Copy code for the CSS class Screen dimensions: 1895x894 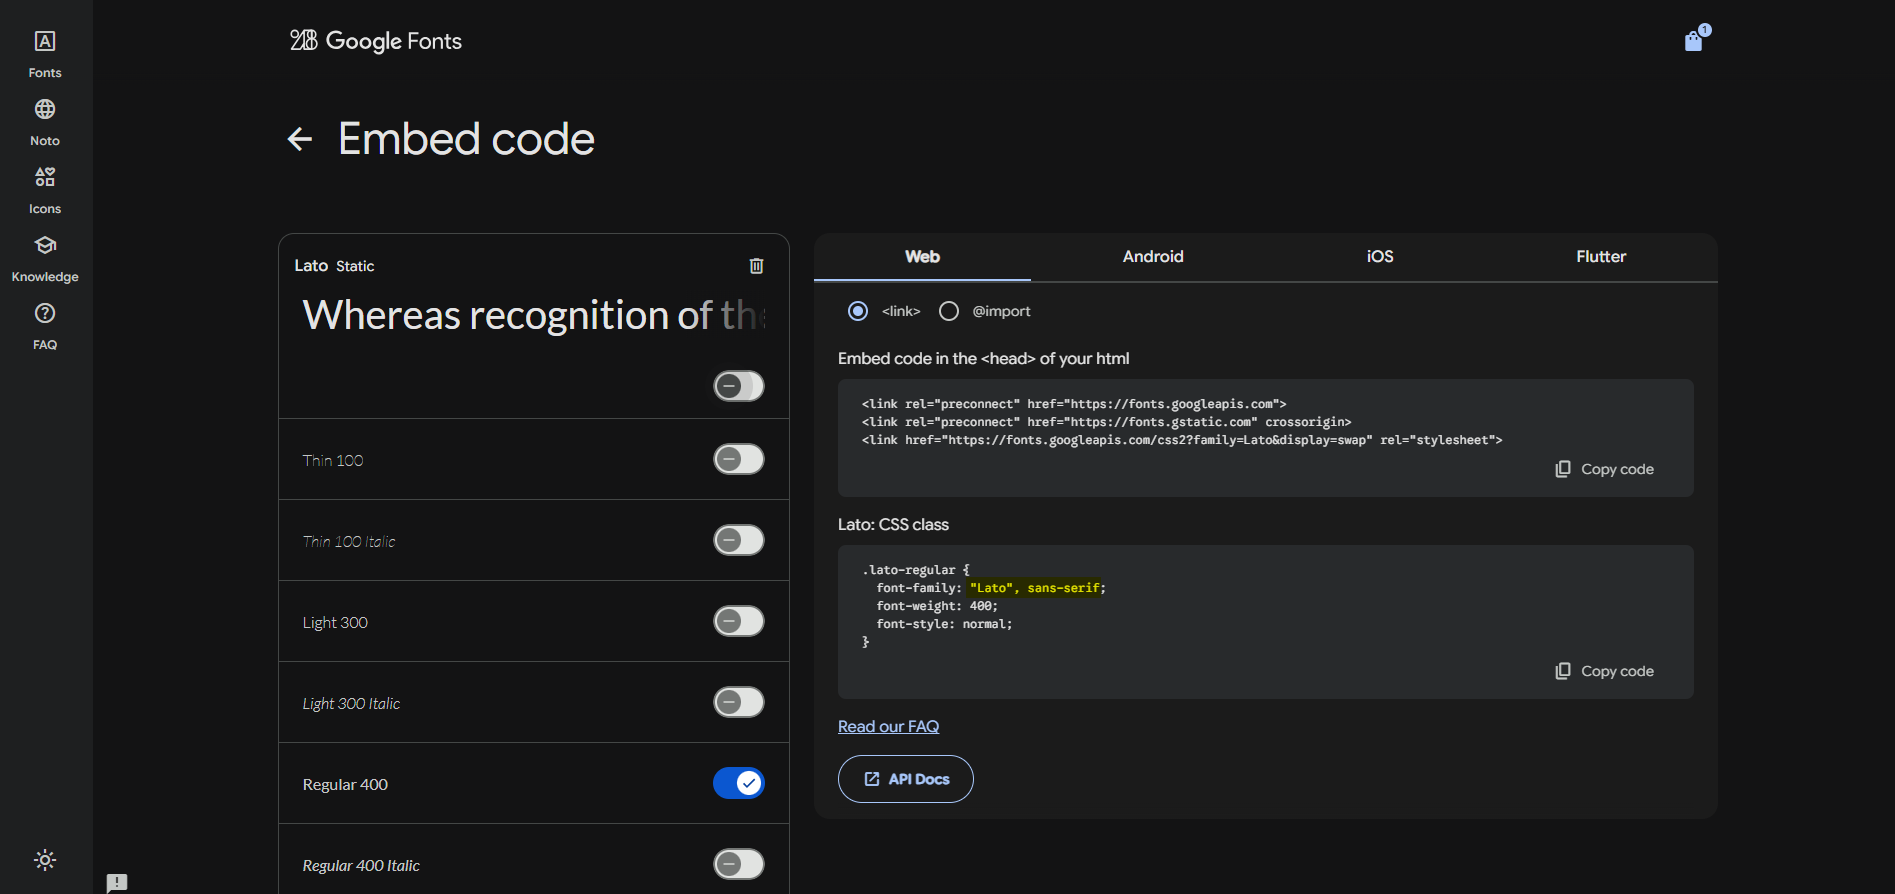[1605, 671]
